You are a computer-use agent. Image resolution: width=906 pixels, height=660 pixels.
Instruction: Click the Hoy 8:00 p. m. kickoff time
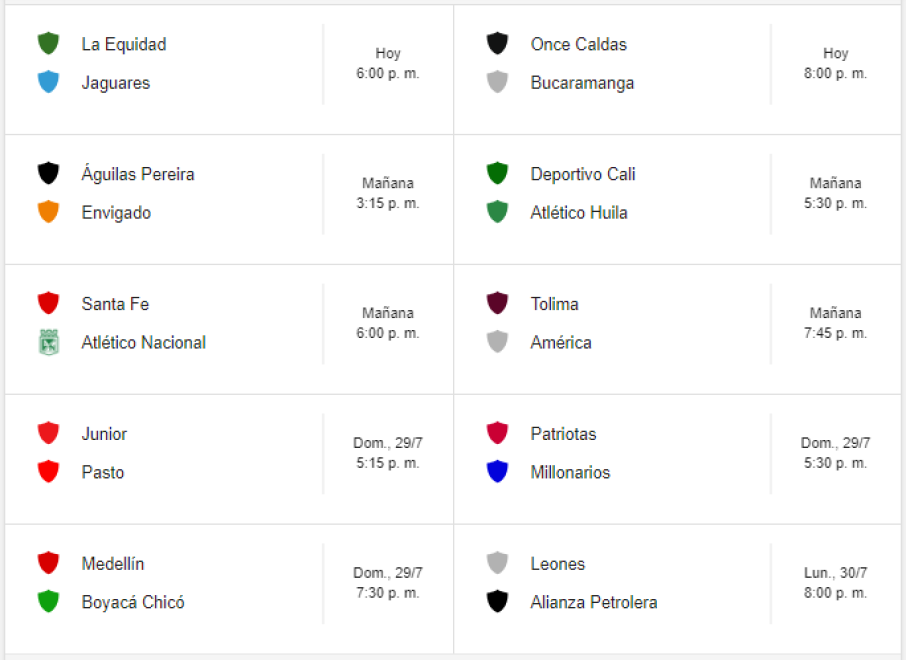835,63
